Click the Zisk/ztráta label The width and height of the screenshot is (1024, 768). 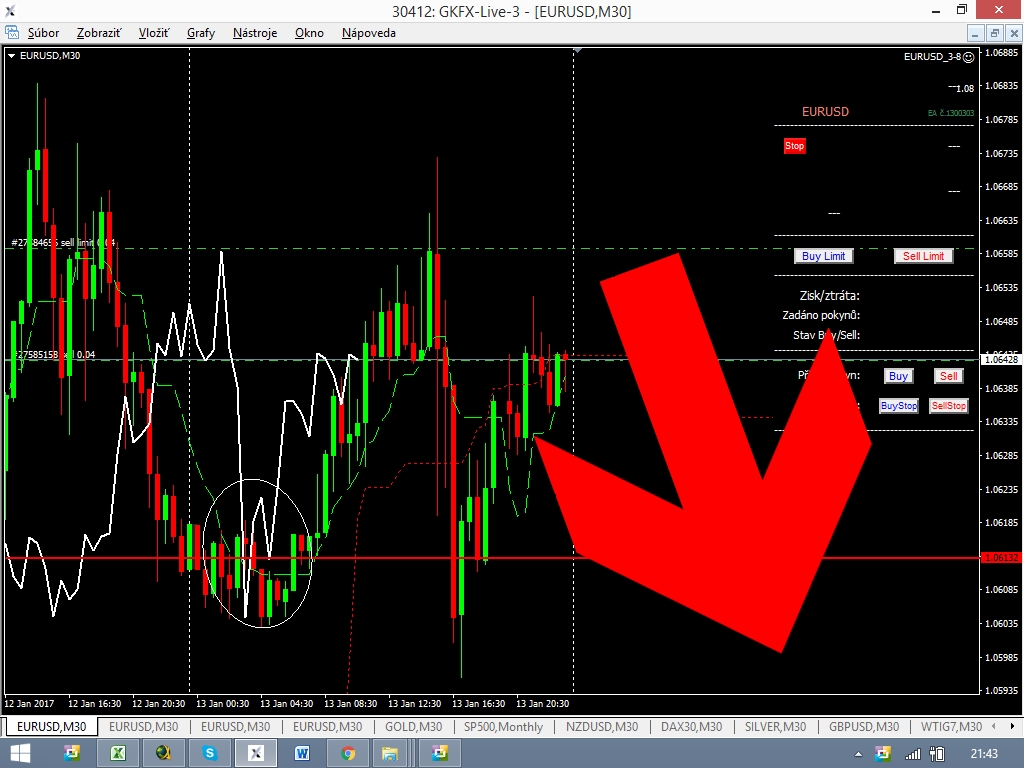829,296
